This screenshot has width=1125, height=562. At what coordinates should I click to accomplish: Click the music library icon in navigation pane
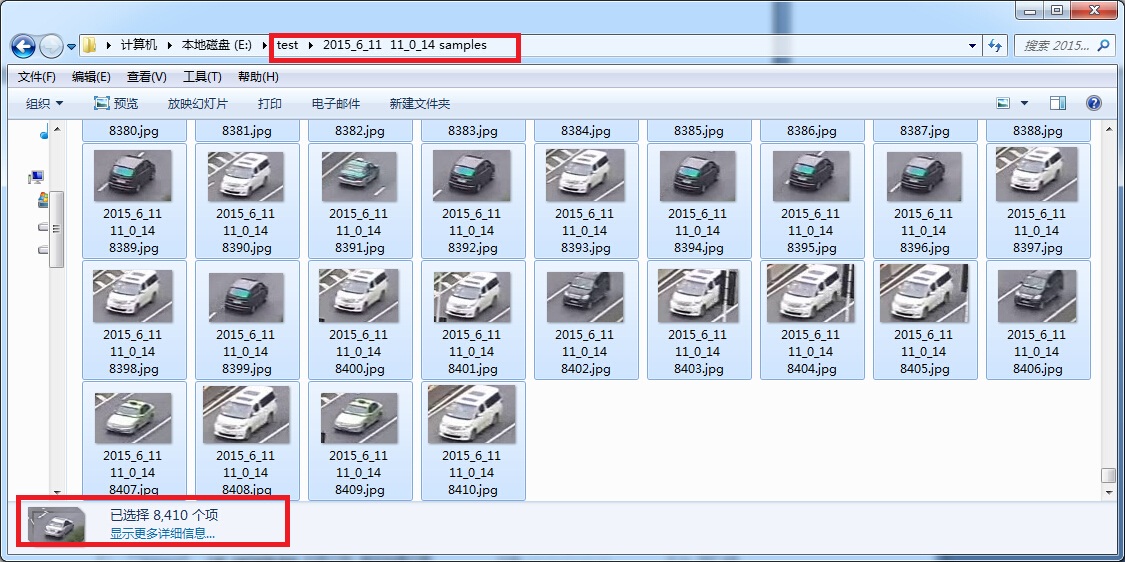point(44,132)
